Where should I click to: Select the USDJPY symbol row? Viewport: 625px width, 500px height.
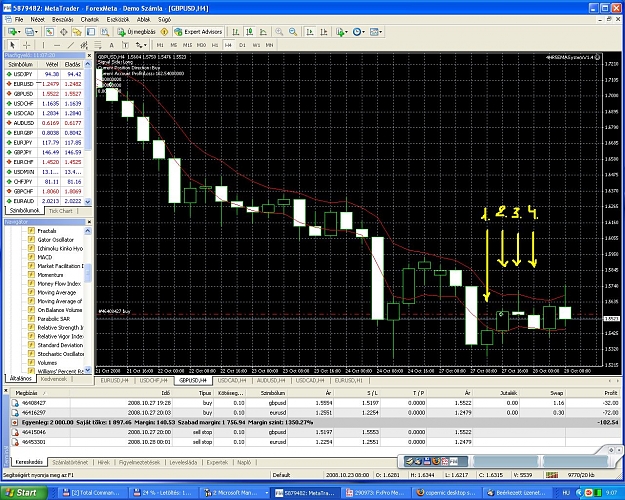(x=44, y=74)
